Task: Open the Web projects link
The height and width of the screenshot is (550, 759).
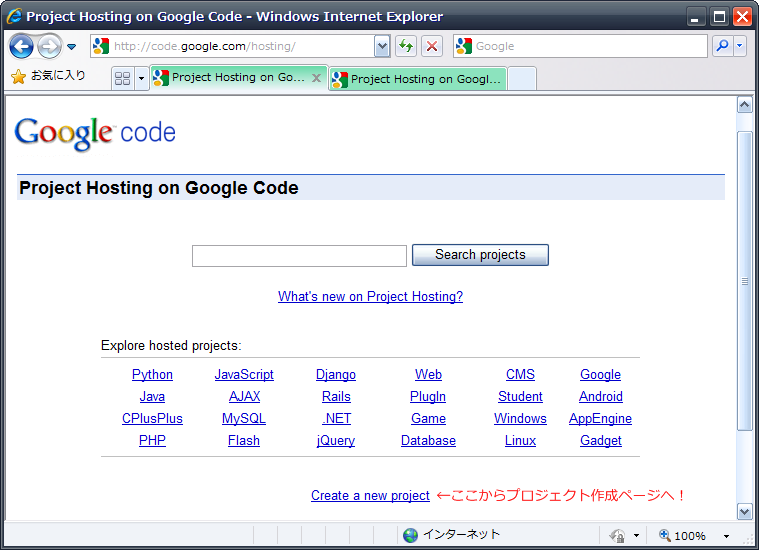Action: pos(428,375)
